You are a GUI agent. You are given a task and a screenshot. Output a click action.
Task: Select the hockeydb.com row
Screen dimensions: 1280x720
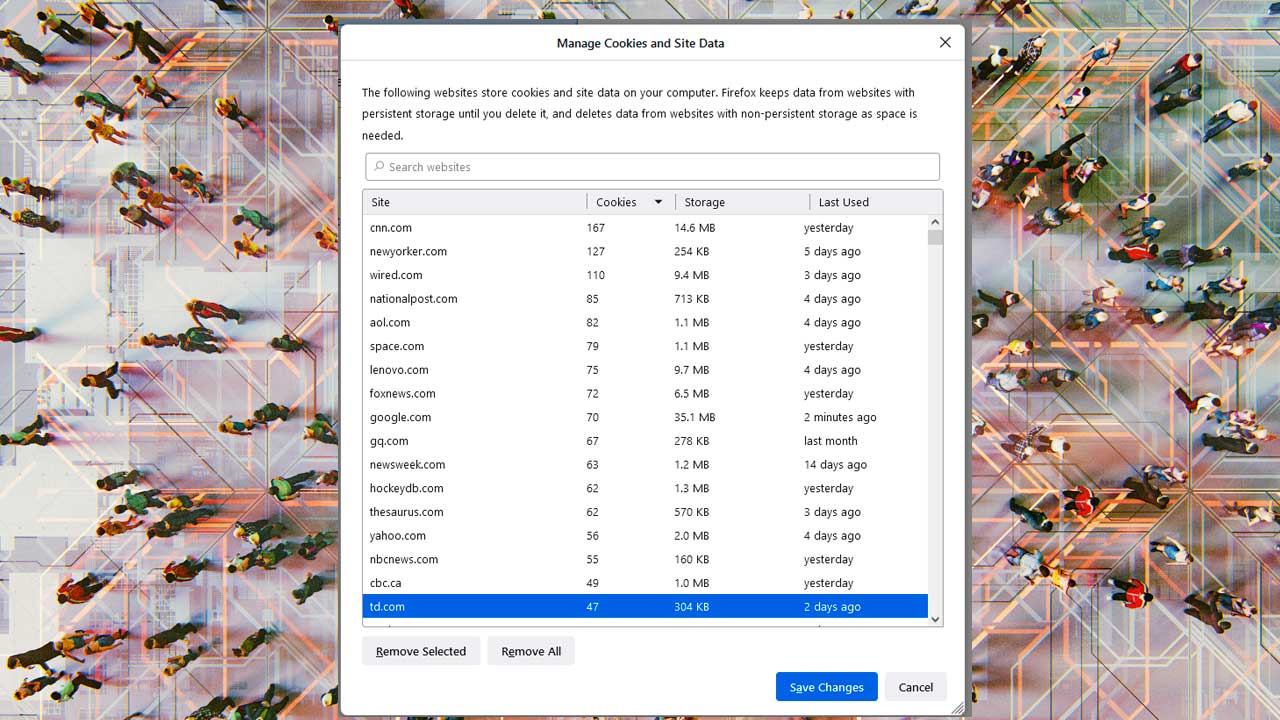coord(645,488)
